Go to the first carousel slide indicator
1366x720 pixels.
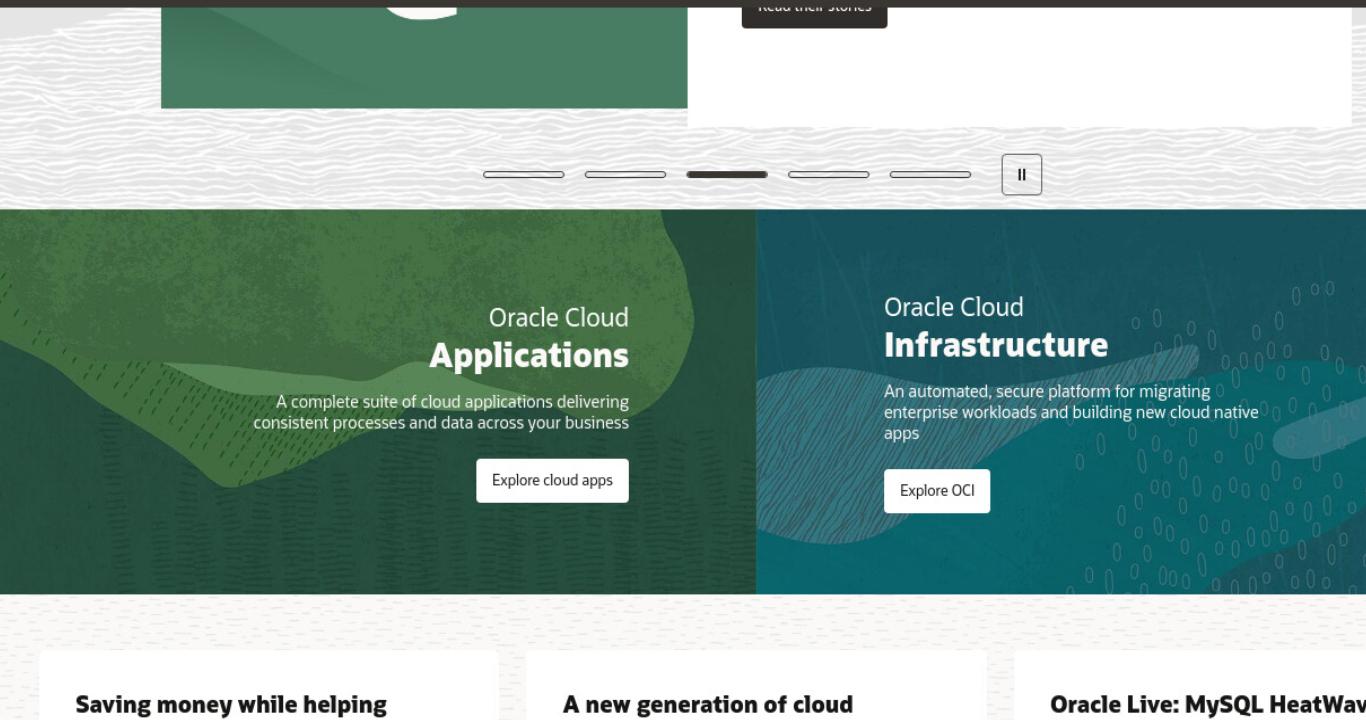click(x=523, y=174)
